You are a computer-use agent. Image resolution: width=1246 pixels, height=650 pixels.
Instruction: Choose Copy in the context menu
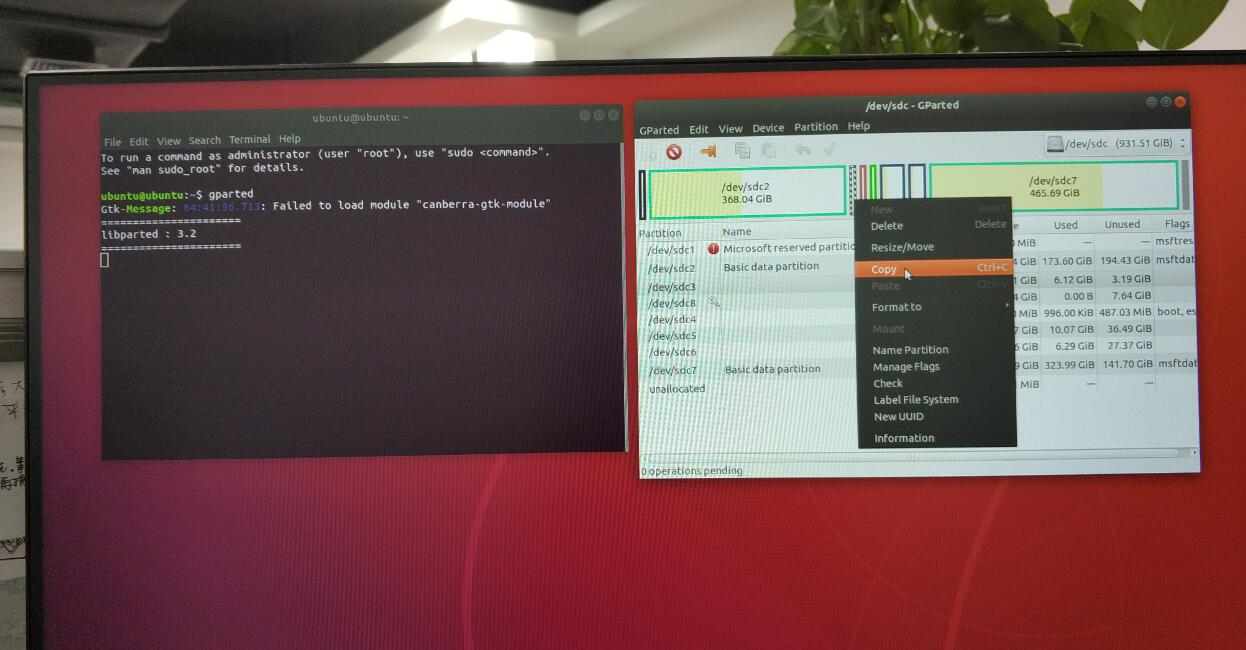[x=935, y=269]
